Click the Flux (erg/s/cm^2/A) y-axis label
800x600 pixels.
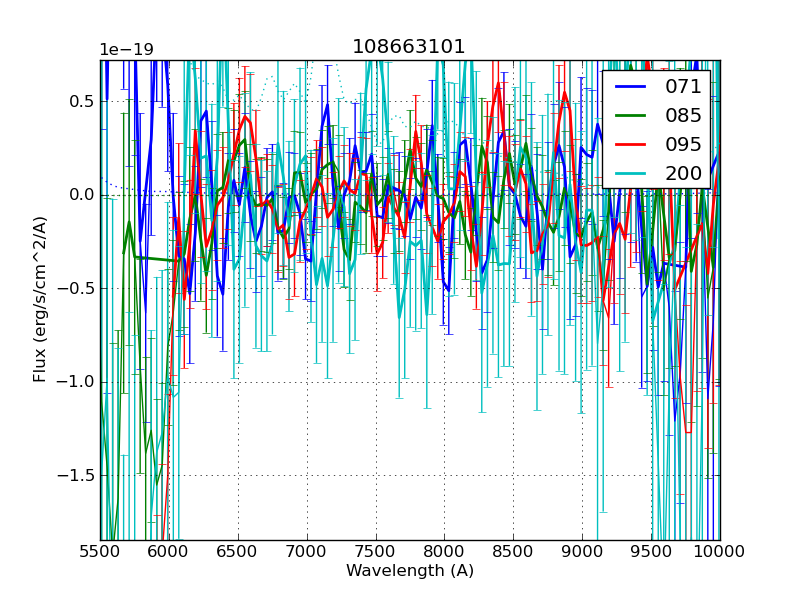click(40, 300)
